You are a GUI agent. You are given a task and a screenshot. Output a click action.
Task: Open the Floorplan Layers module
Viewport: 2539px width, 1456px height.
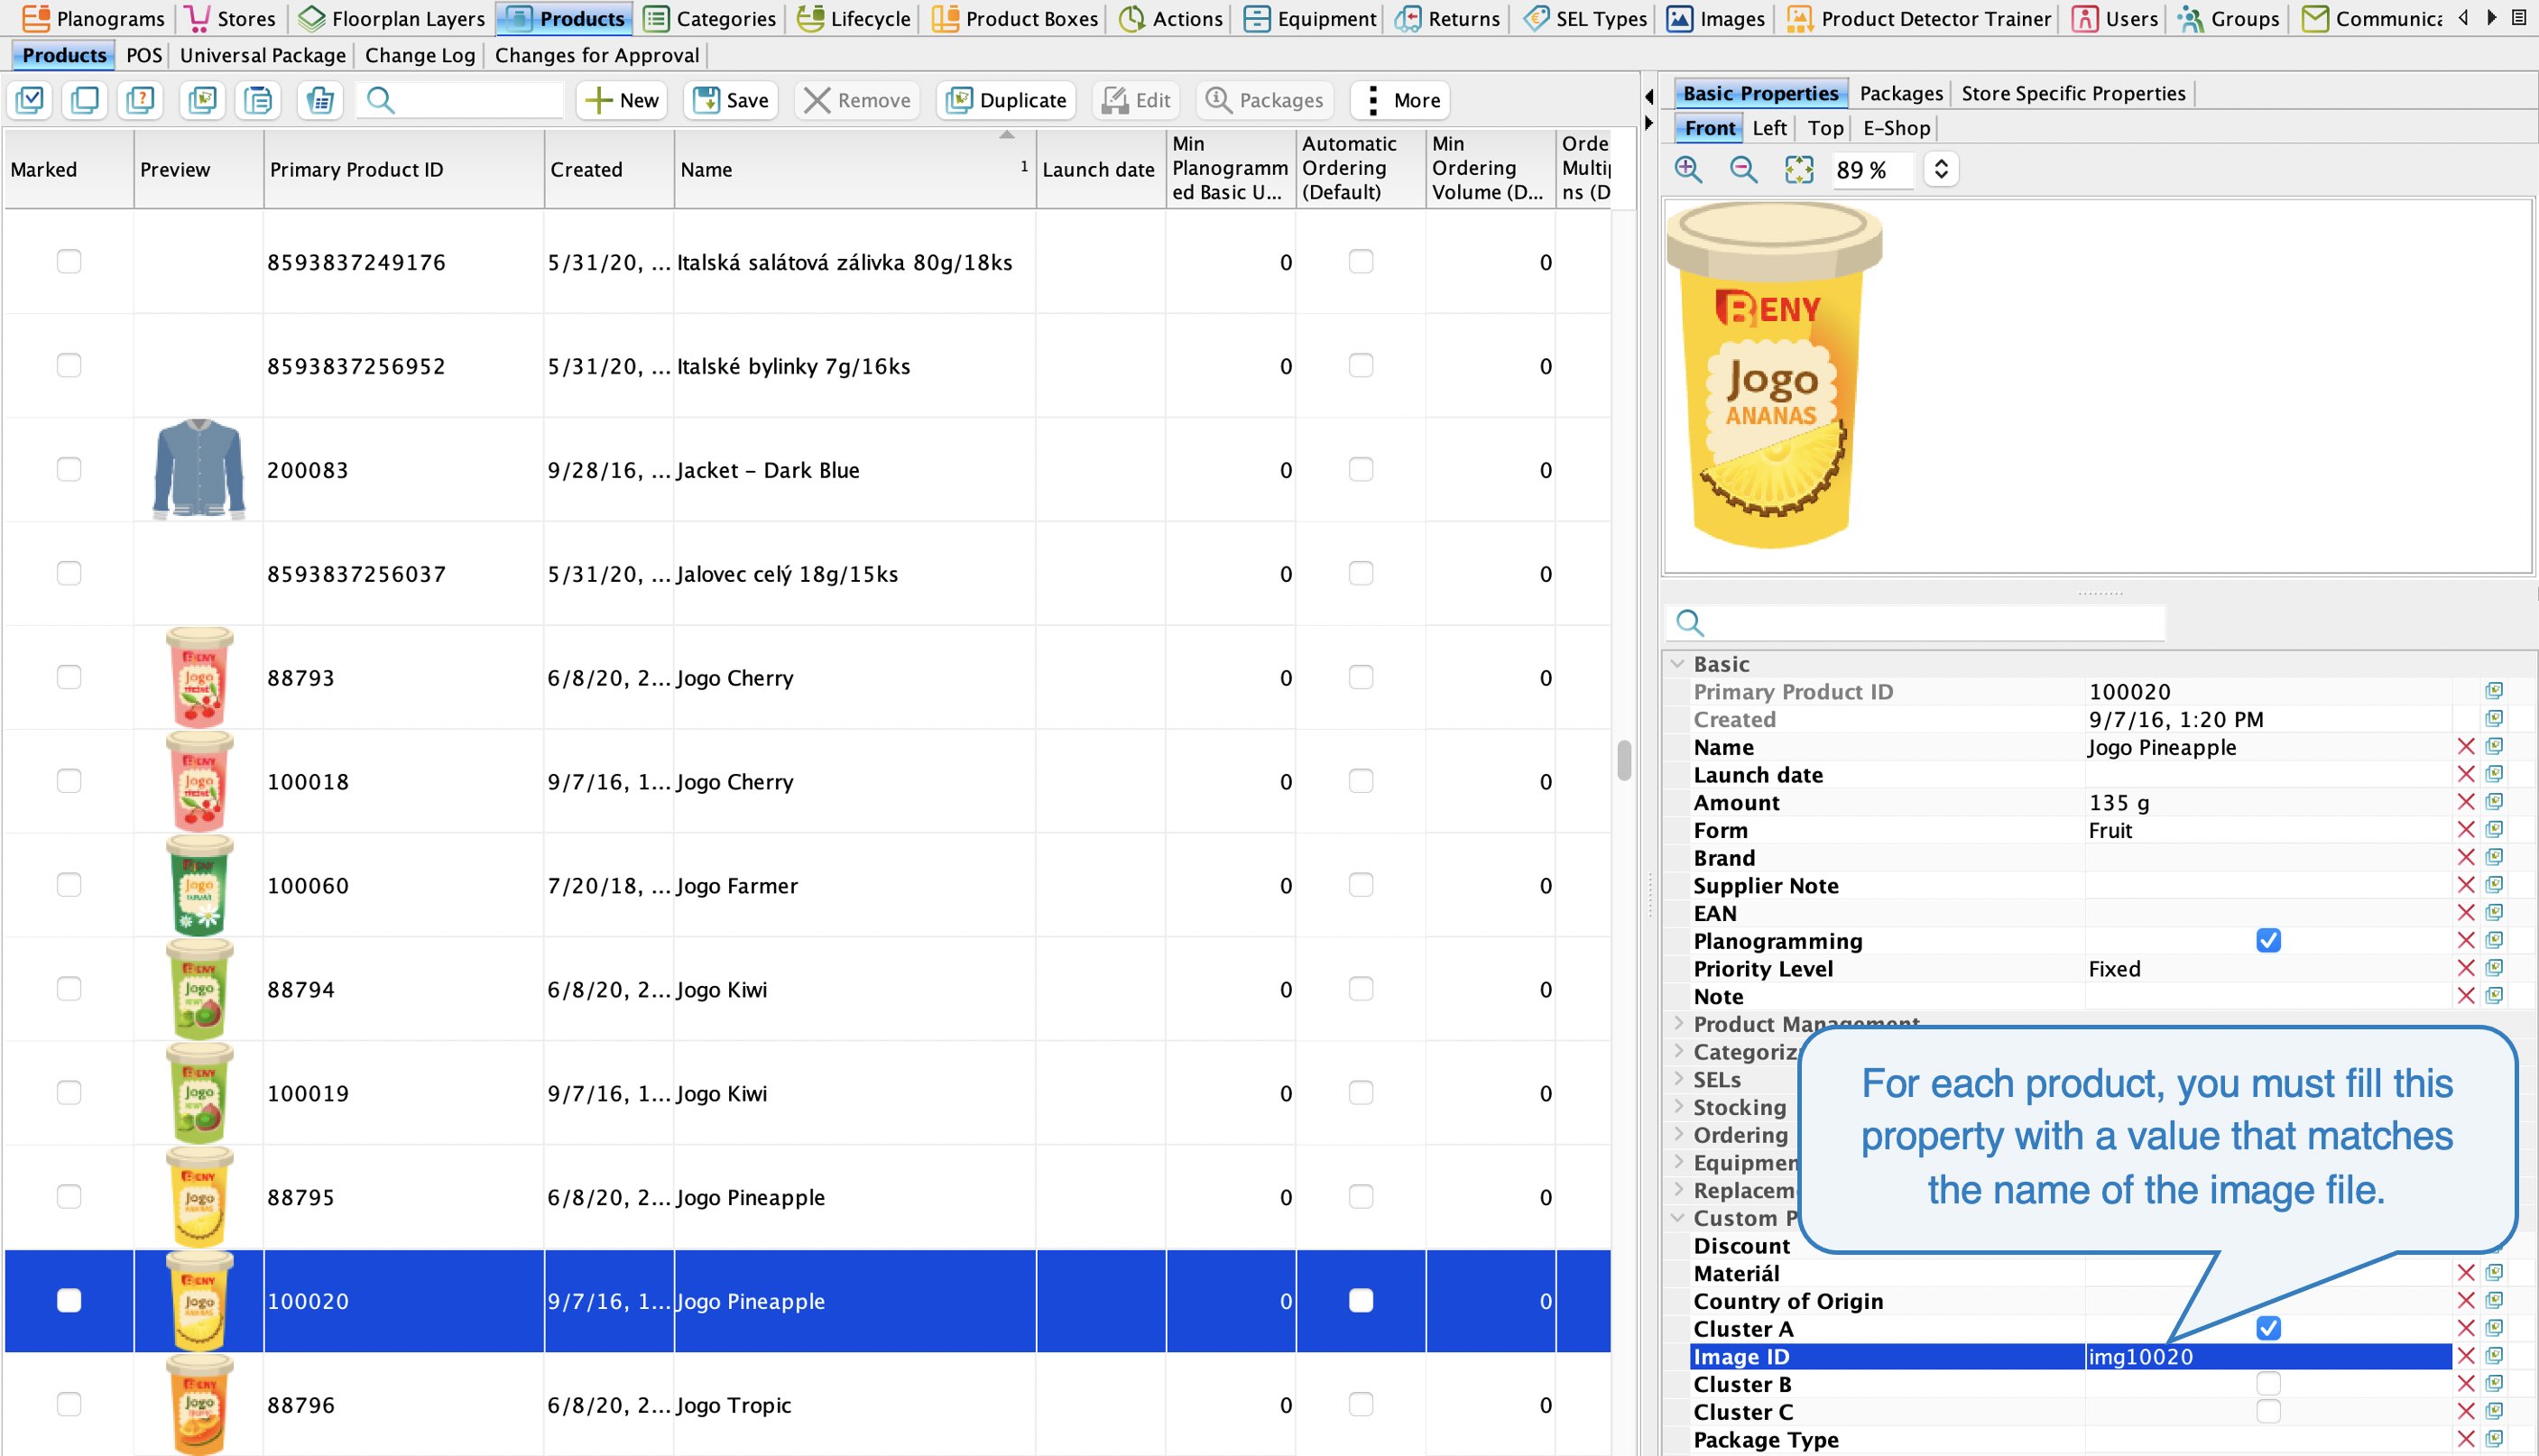click(391, 18)
